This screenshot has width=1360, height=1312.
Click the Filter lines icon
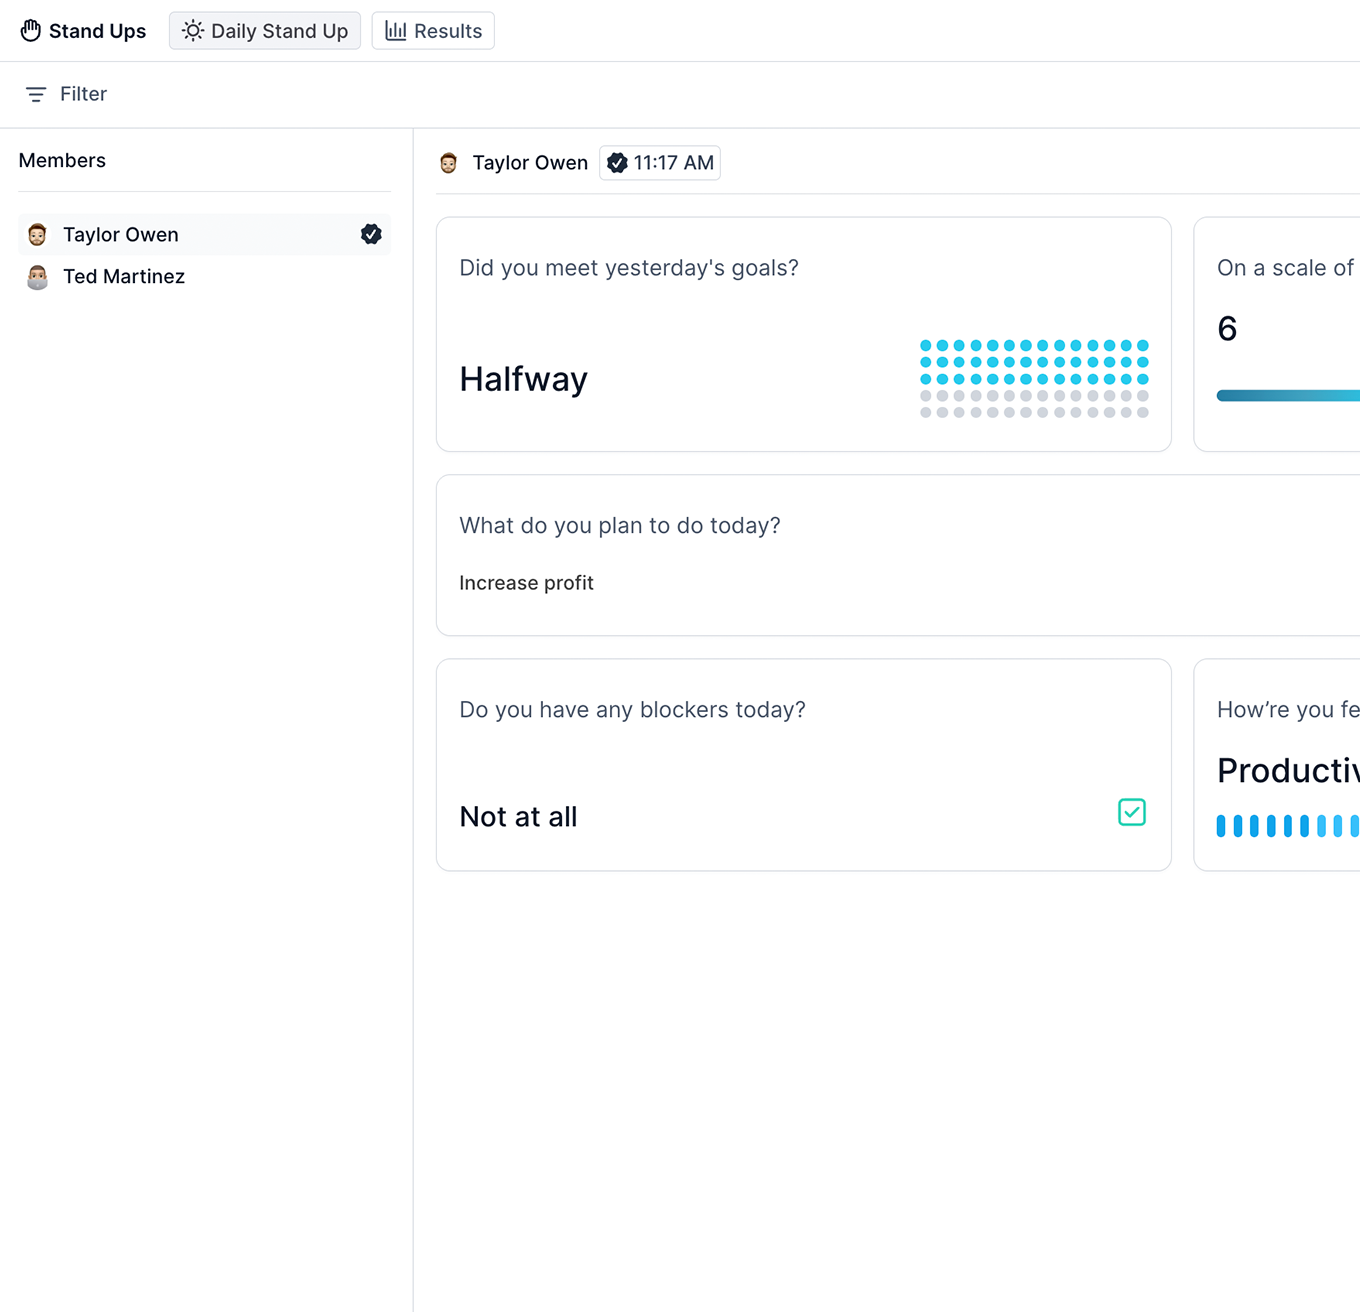(36, 94)
